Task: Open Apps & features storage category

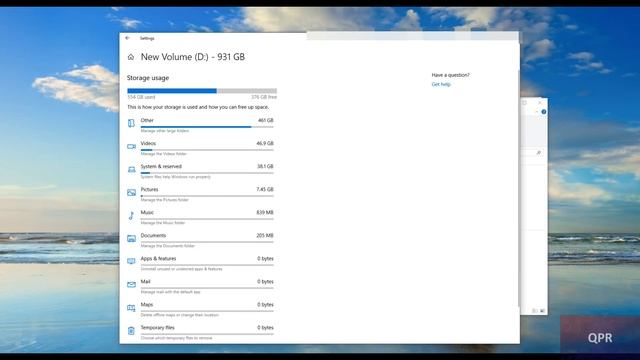Action: pyautogui.click(x=200, y=263)
